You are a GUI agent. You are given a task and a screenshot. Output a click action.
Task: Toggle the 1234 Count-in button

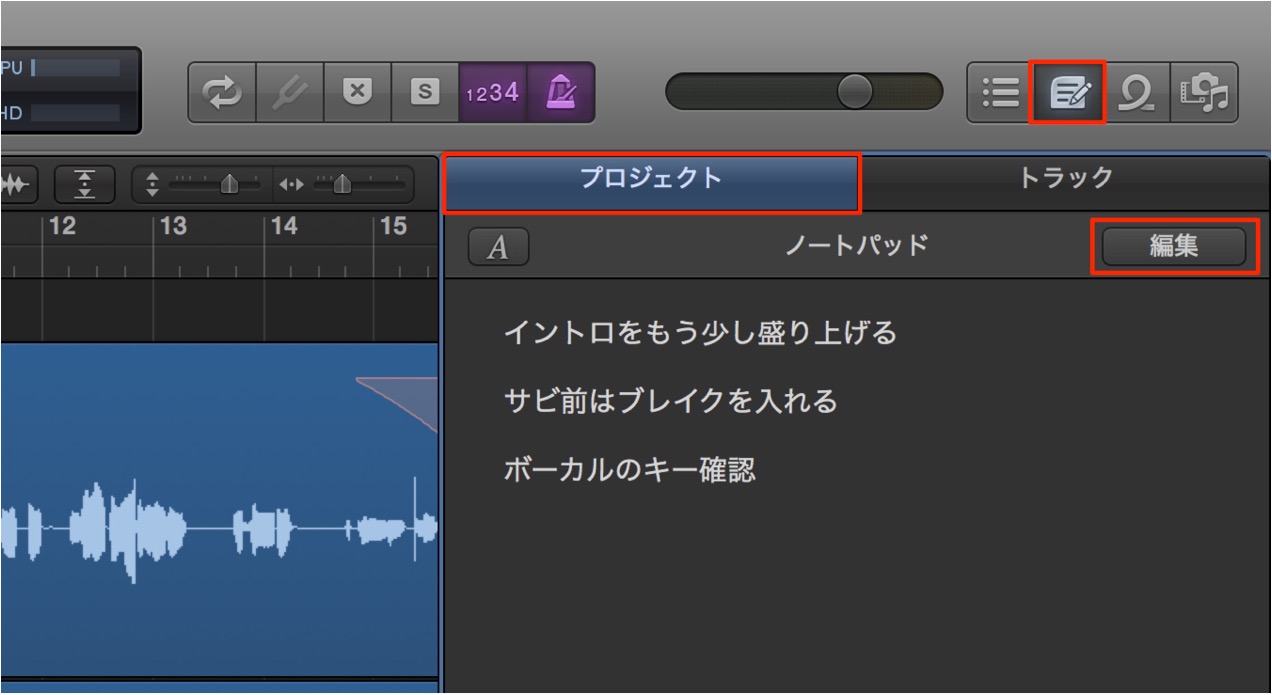[492, 92]
